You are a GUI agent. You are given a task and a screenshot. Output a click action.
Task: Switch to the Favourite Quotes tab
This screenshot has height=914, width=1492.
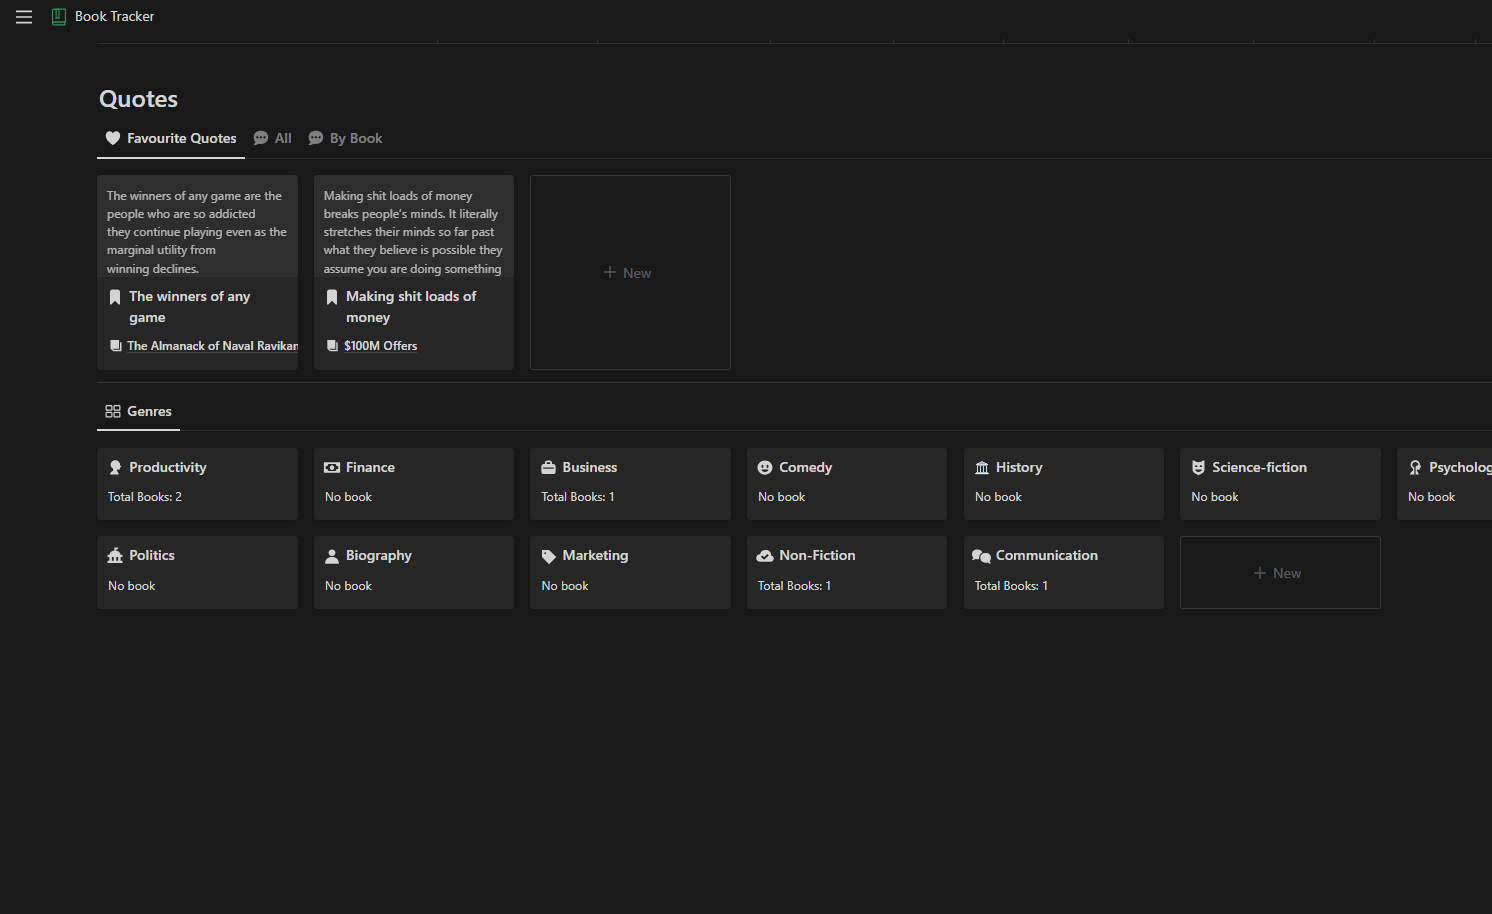click(x=171, y=138)
